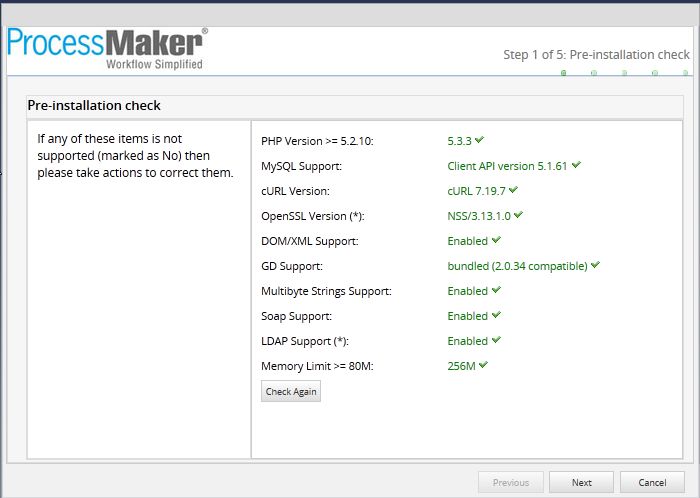Screen dimensions: 700x498
Task: Click the check mark for Soap Support
Action: click(x=496, y=315)
